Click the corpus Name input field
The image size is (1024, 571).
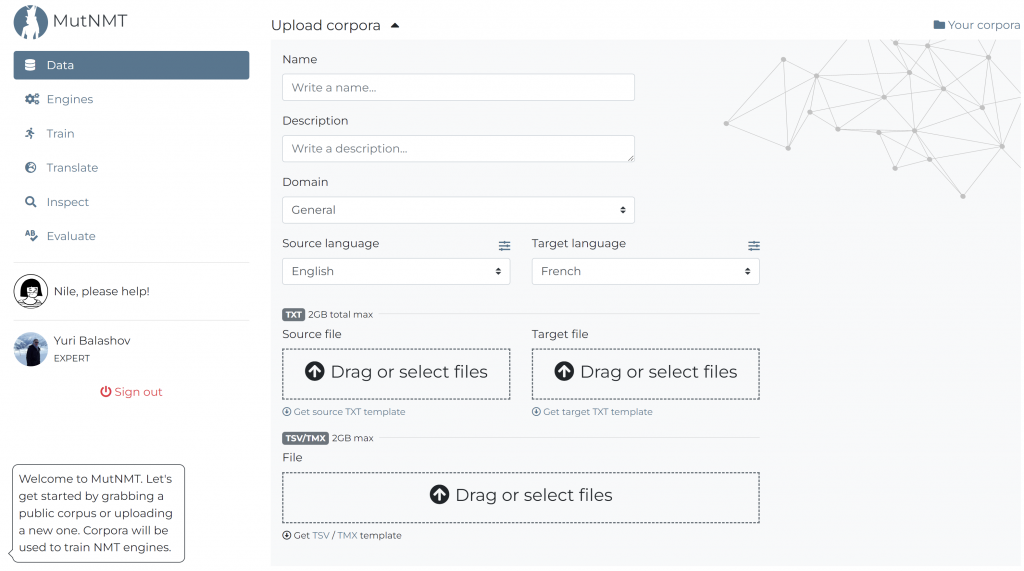(x=458, y=87)
